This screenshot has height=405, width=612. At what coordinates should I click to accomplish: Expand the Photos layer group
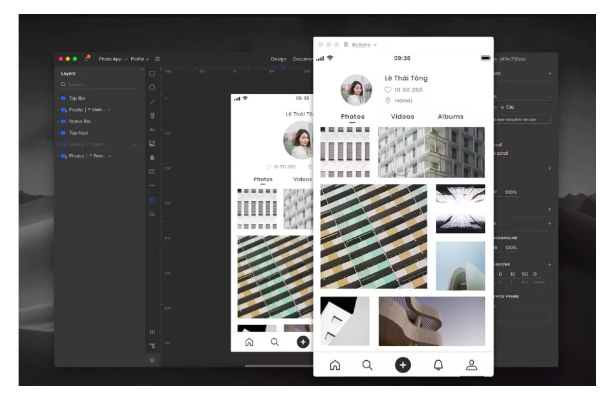[59, 156]
